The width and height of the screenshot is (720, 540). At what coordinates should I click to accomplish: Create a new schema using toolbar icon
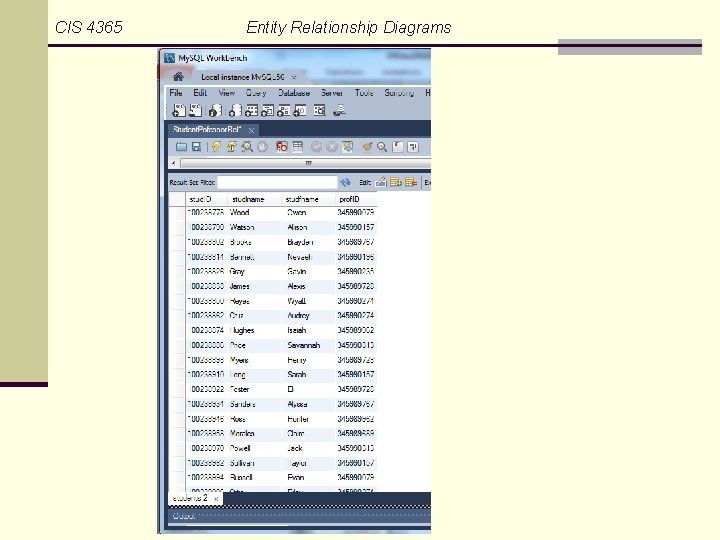click(235, 111)
